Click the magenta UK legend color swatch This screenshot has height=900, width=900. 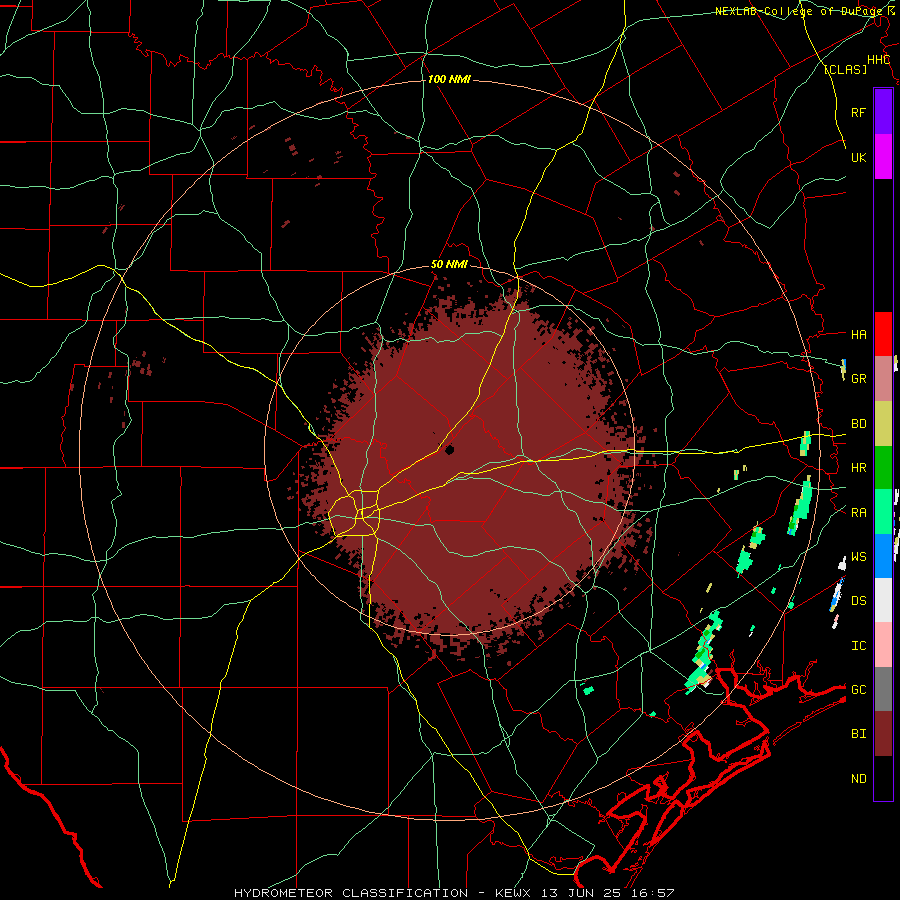[x=883, y=157]
